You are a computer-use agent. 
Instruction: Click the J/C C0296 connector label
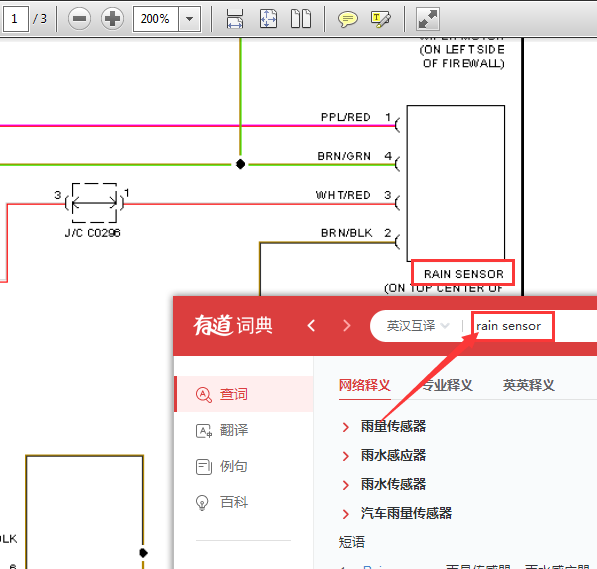[x=93, y=233]
